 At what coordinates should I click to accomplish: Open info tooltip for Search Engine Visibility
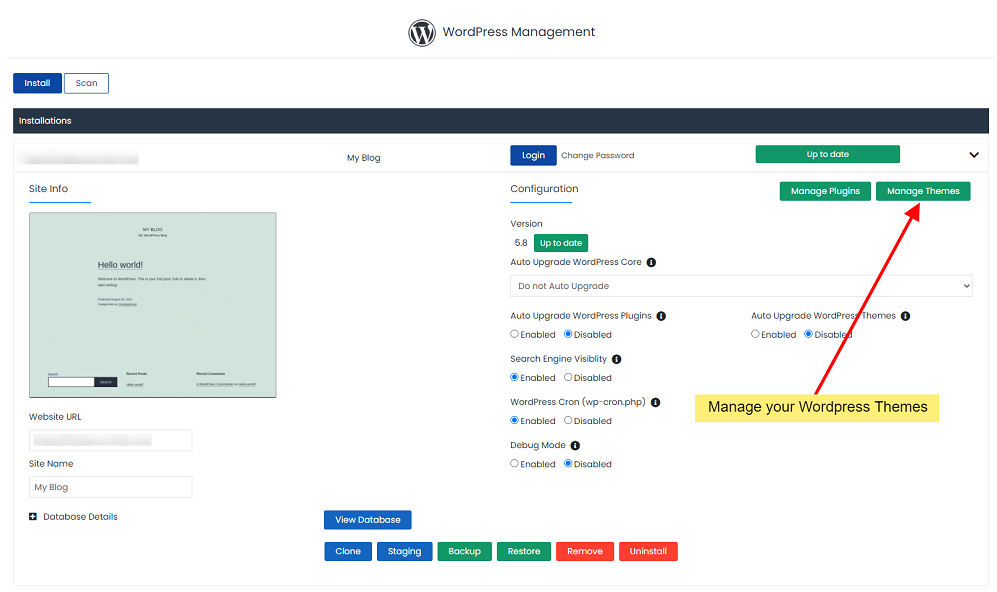pyautogui.click(x=617, y=358)
